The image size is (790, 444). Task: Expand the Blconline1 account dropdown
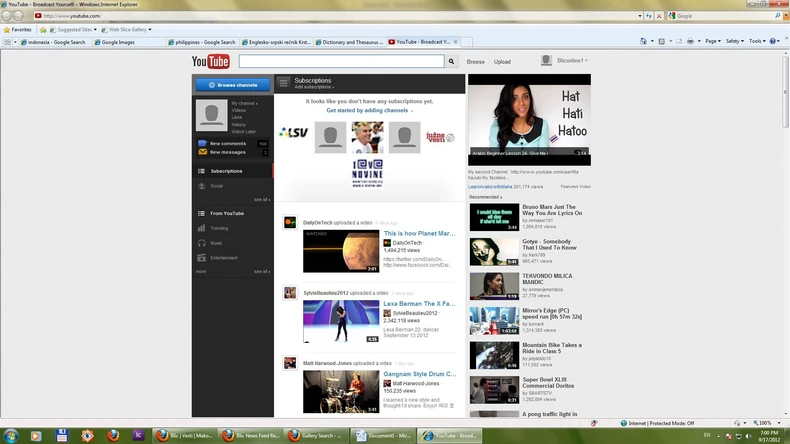[x=572, y=61]
